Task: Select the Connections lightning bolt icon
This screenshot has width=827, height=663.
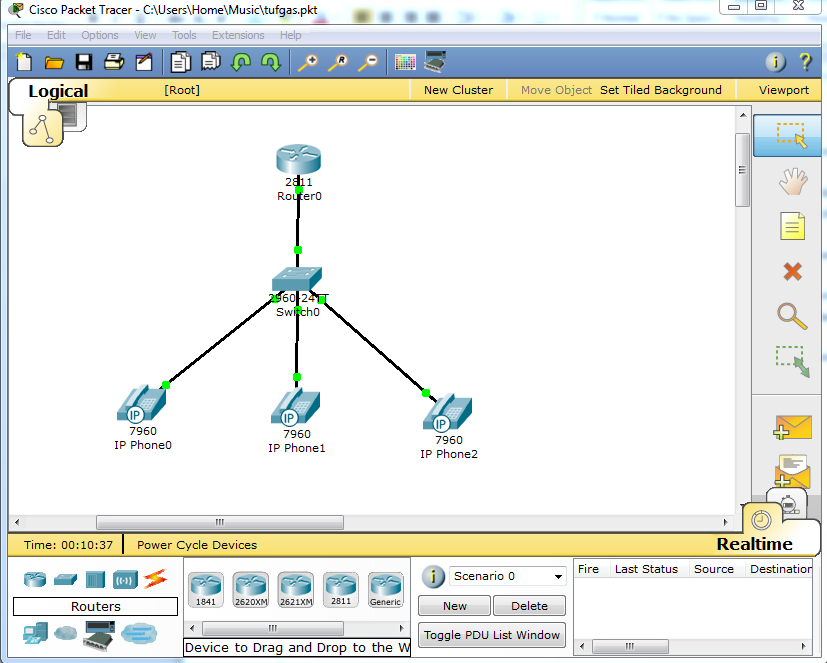Action: 156,579
